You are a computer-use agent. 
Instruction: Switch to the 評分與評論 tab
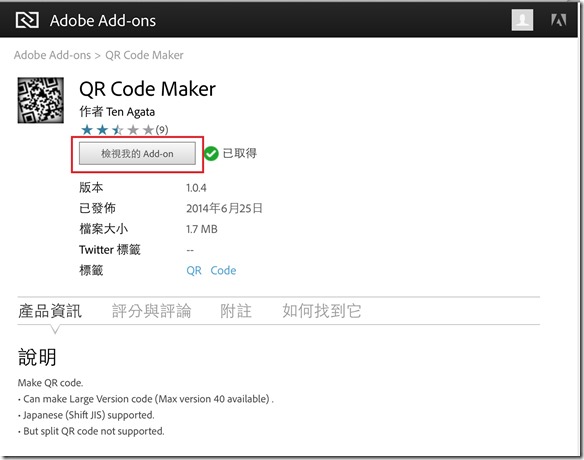point(152,311)
